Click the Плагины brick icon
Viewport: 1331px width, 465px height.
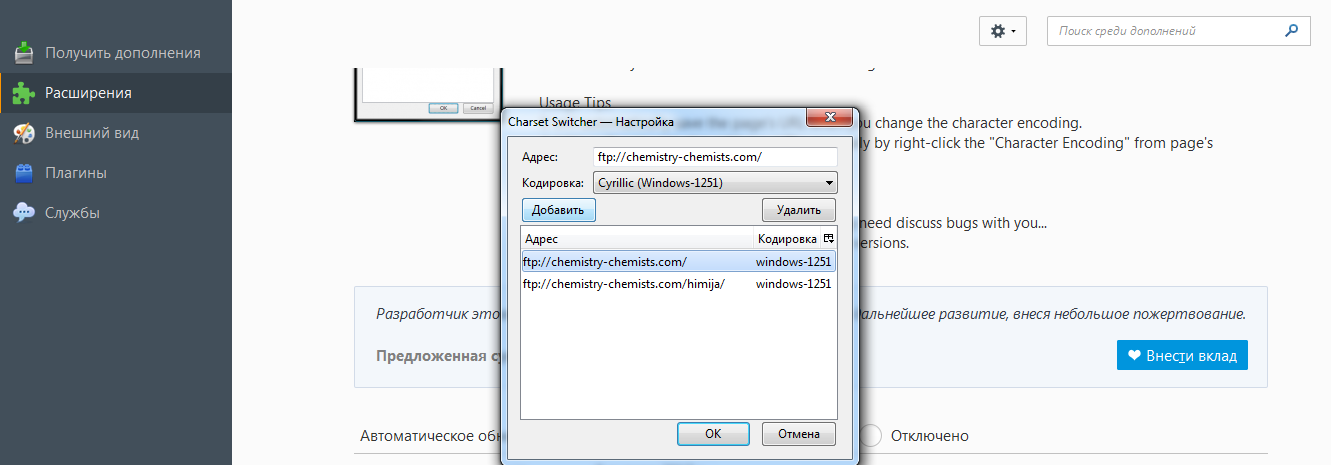click(x=24, y=173)
